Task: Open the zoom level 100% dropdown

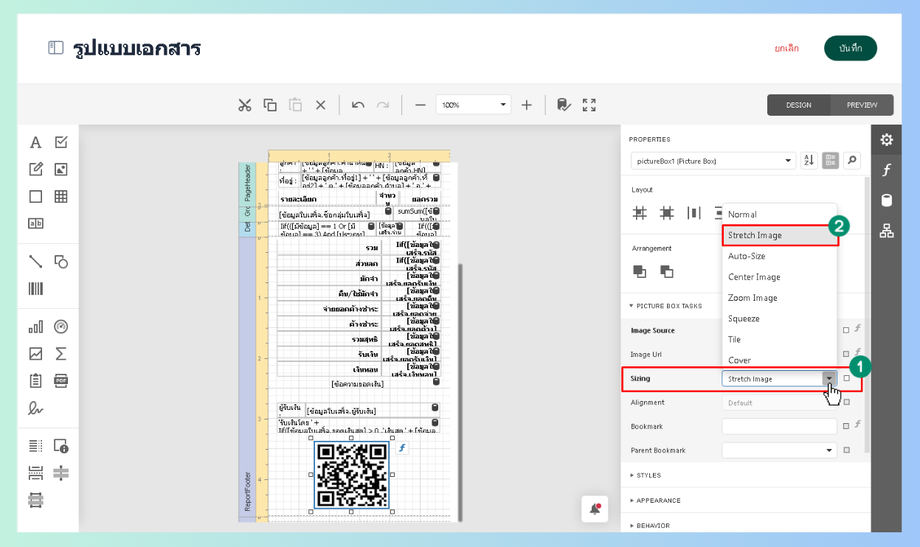Action: point(503,105)
